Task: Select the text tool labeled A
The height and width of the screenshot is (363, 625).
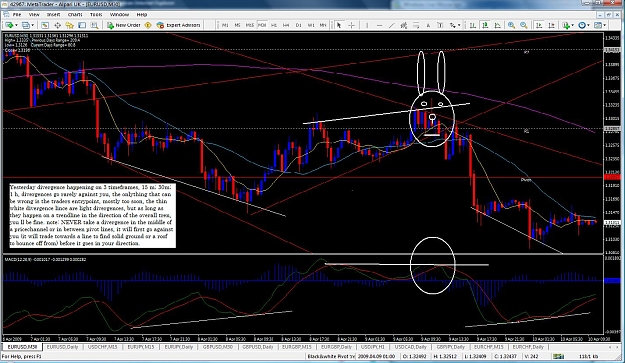Action: (x=428, y=25)
